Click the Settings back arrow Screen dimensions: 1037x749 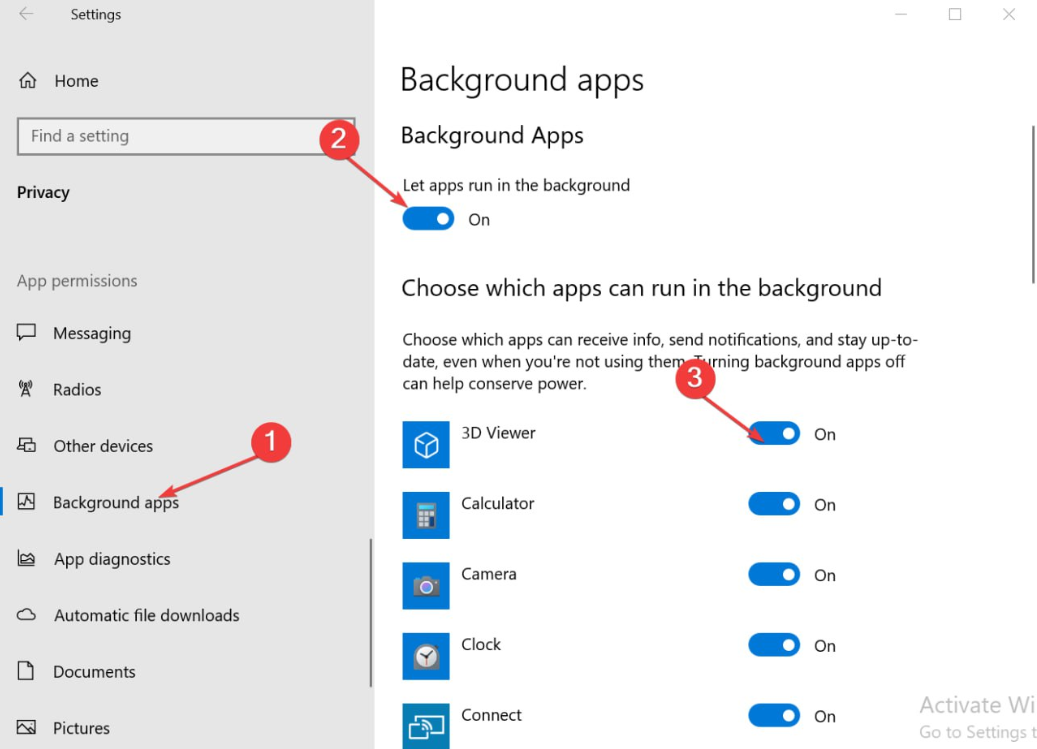(26, 14)
